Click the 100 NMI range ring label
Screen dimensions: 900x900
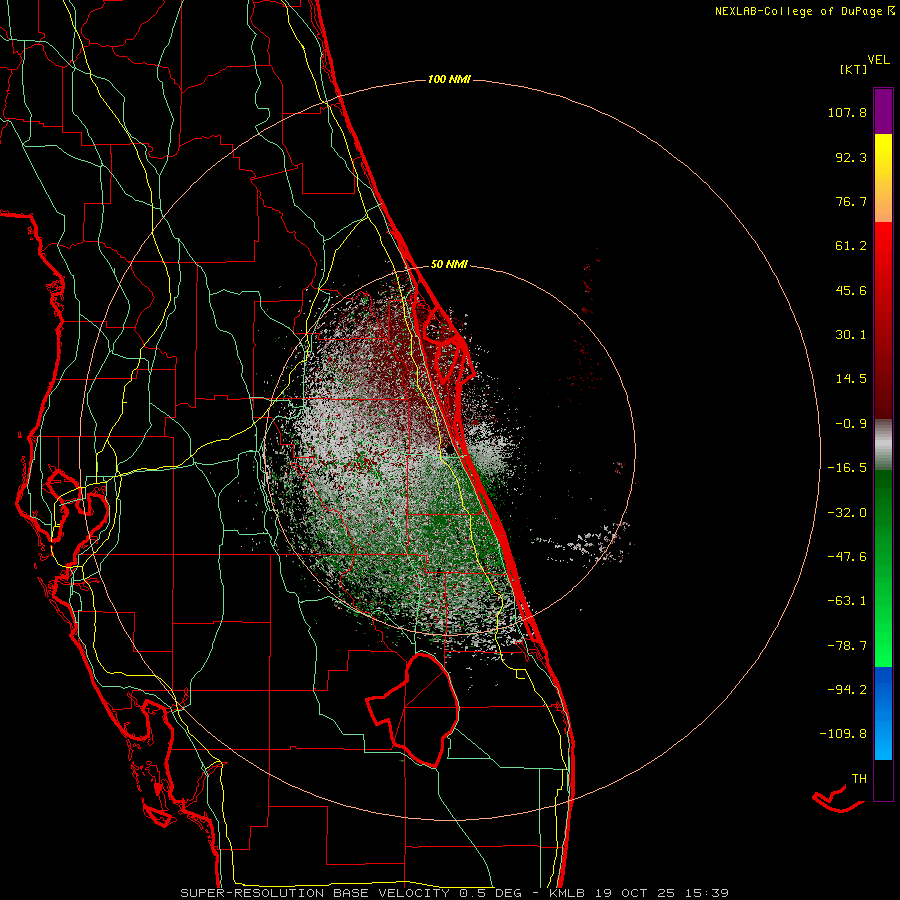coord(449,79)
